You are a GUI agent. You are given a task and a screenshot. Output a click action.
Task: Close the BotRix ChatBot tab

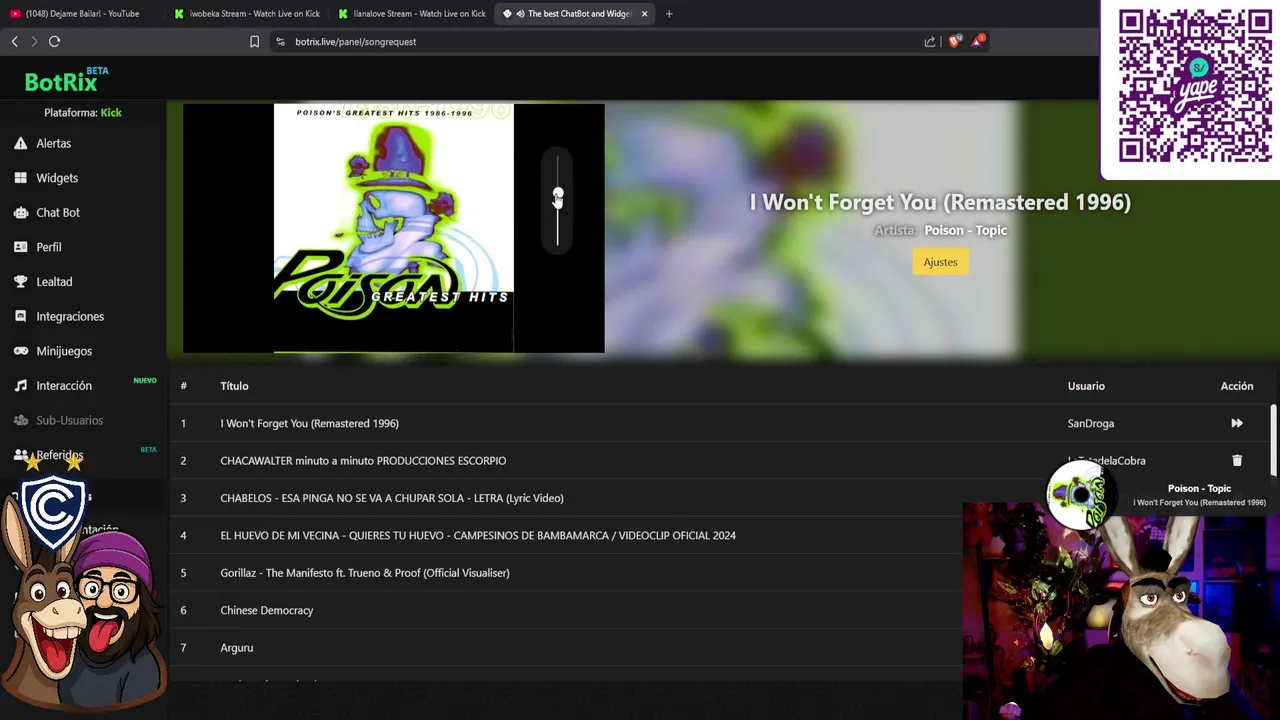[644, 14]
